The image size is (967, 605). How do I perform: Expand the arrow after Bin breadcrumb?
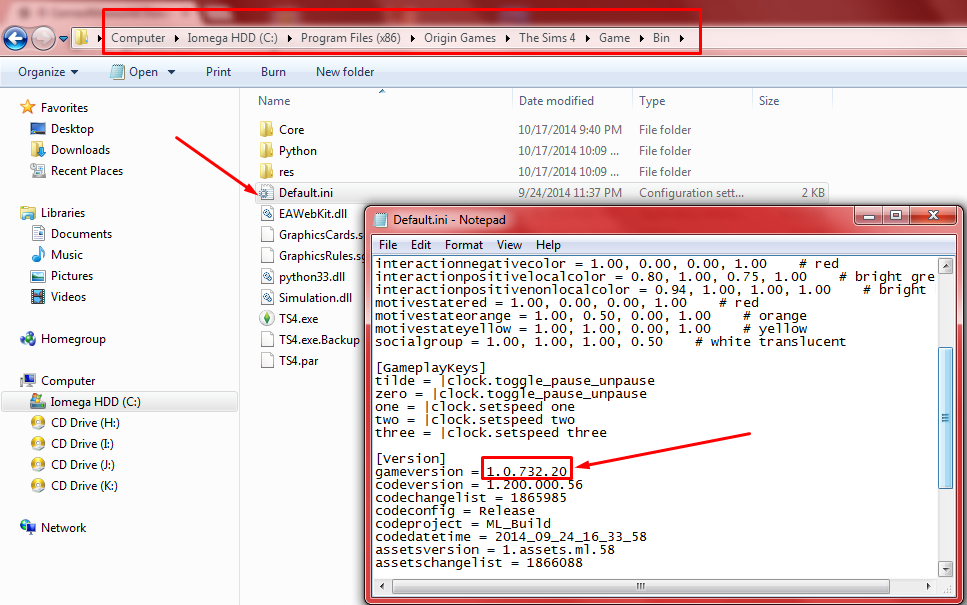(x=681, y=38)
